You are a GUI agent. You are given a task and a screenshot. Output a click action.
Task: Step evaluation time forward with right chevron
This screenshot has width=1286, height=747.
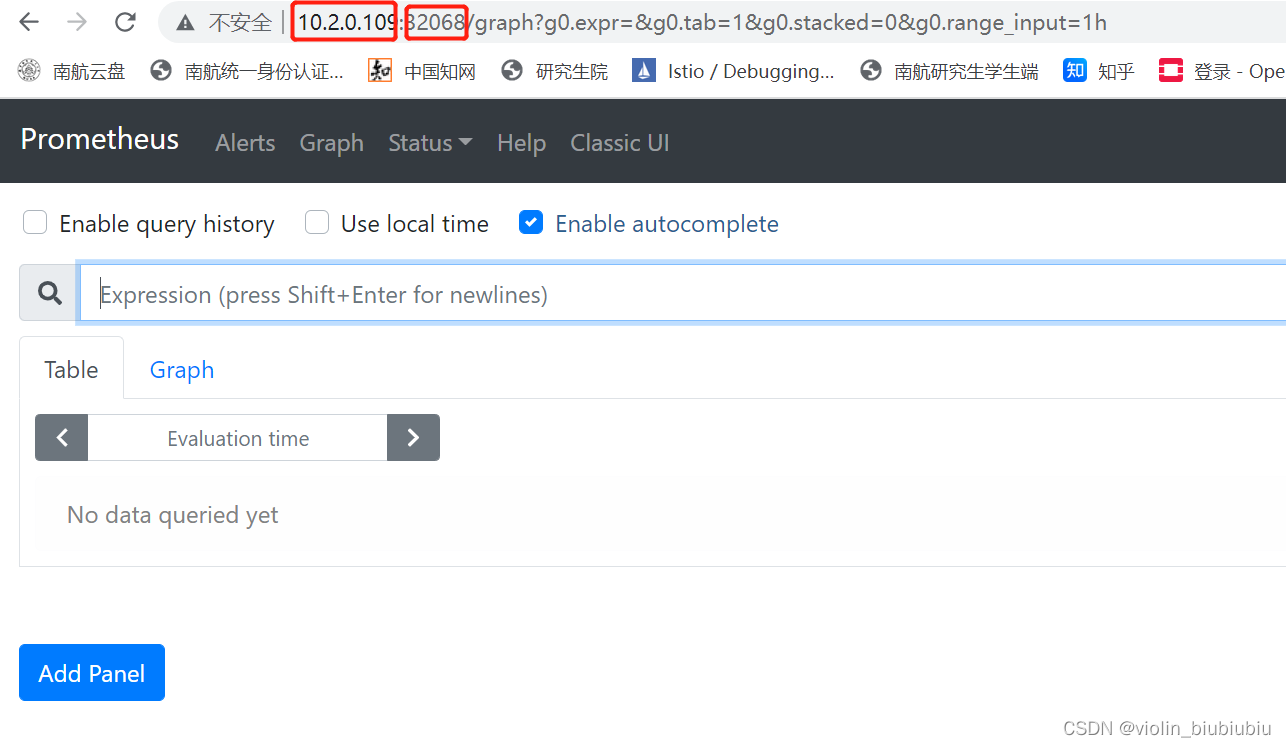(x=413, y=438)
